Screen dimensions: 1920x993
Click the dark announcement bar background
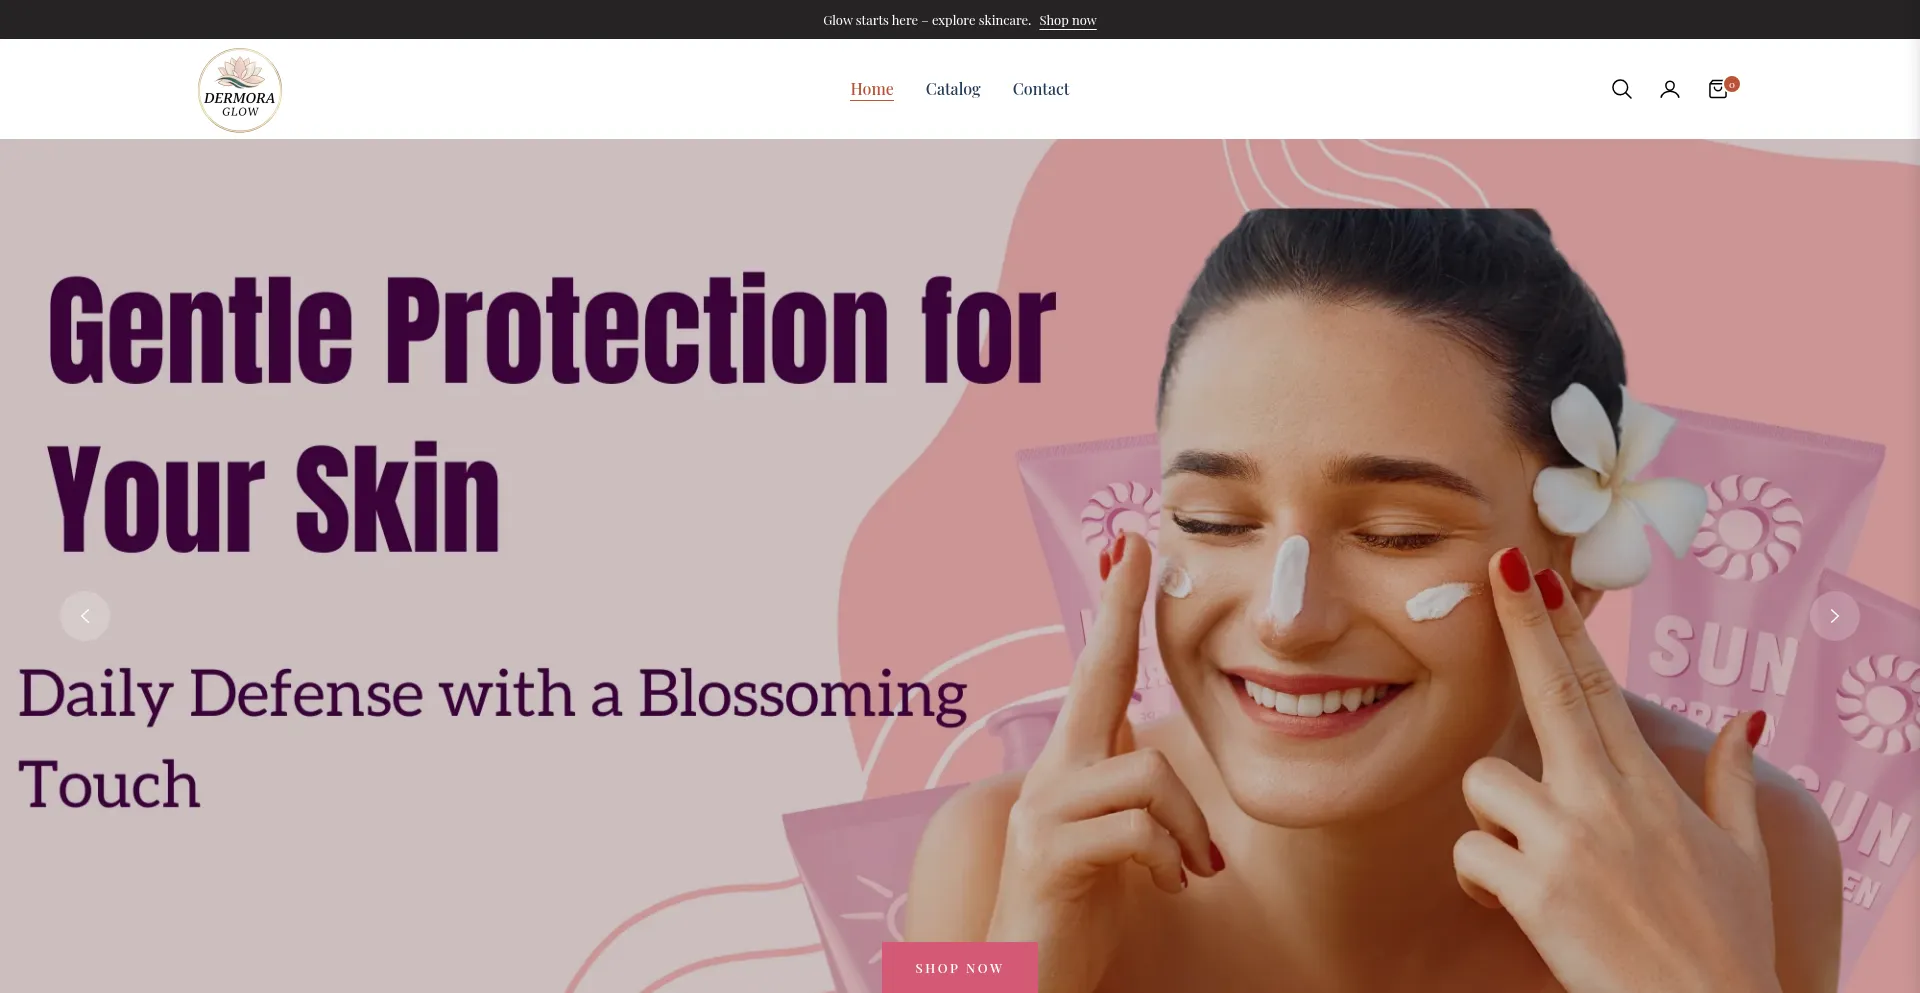[x=400, y=19]
